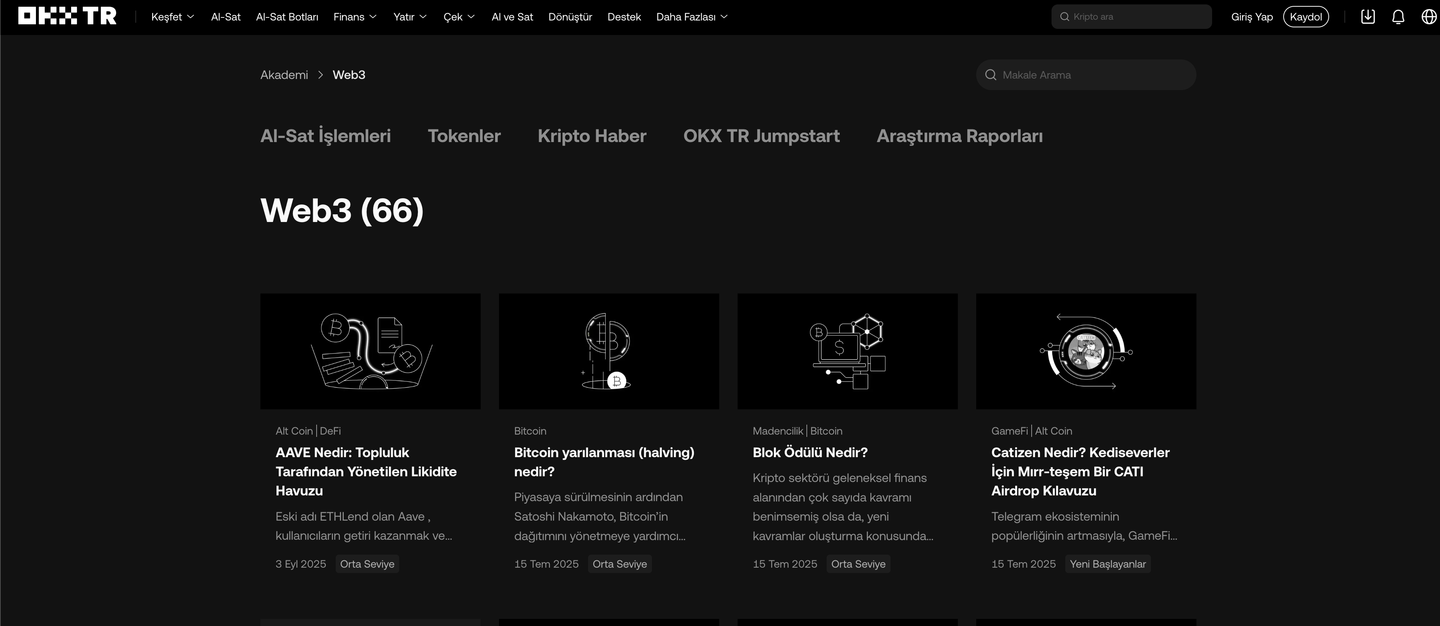Open the Bitcoin halving article image

tap(608, 351)
